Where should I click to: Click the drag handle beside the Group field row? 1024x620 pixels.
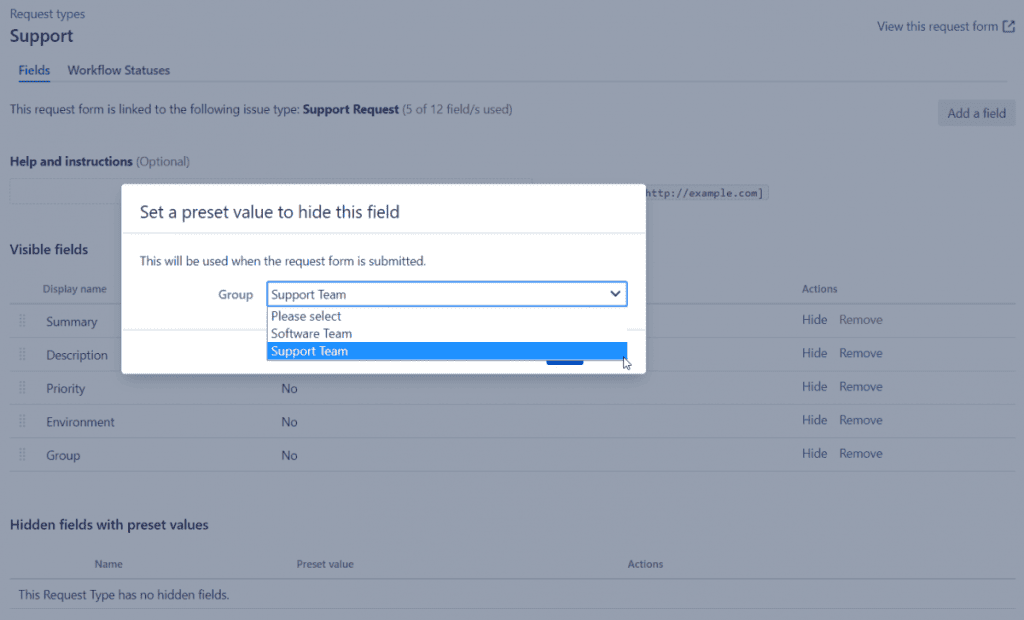(21, 455)
